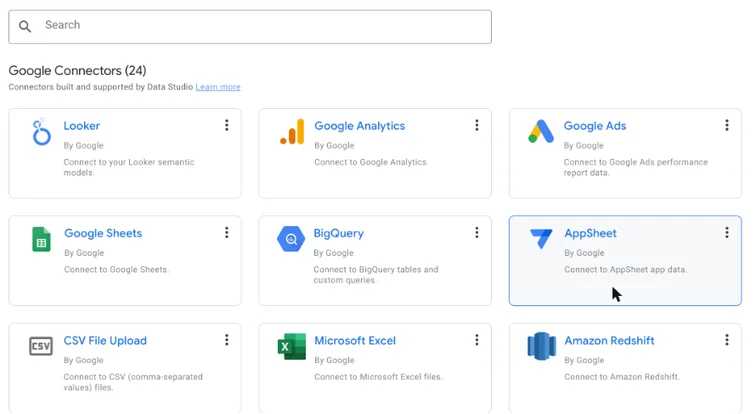
Task: Open the AppSheet card three-dot menu
Action: point(727,233)
